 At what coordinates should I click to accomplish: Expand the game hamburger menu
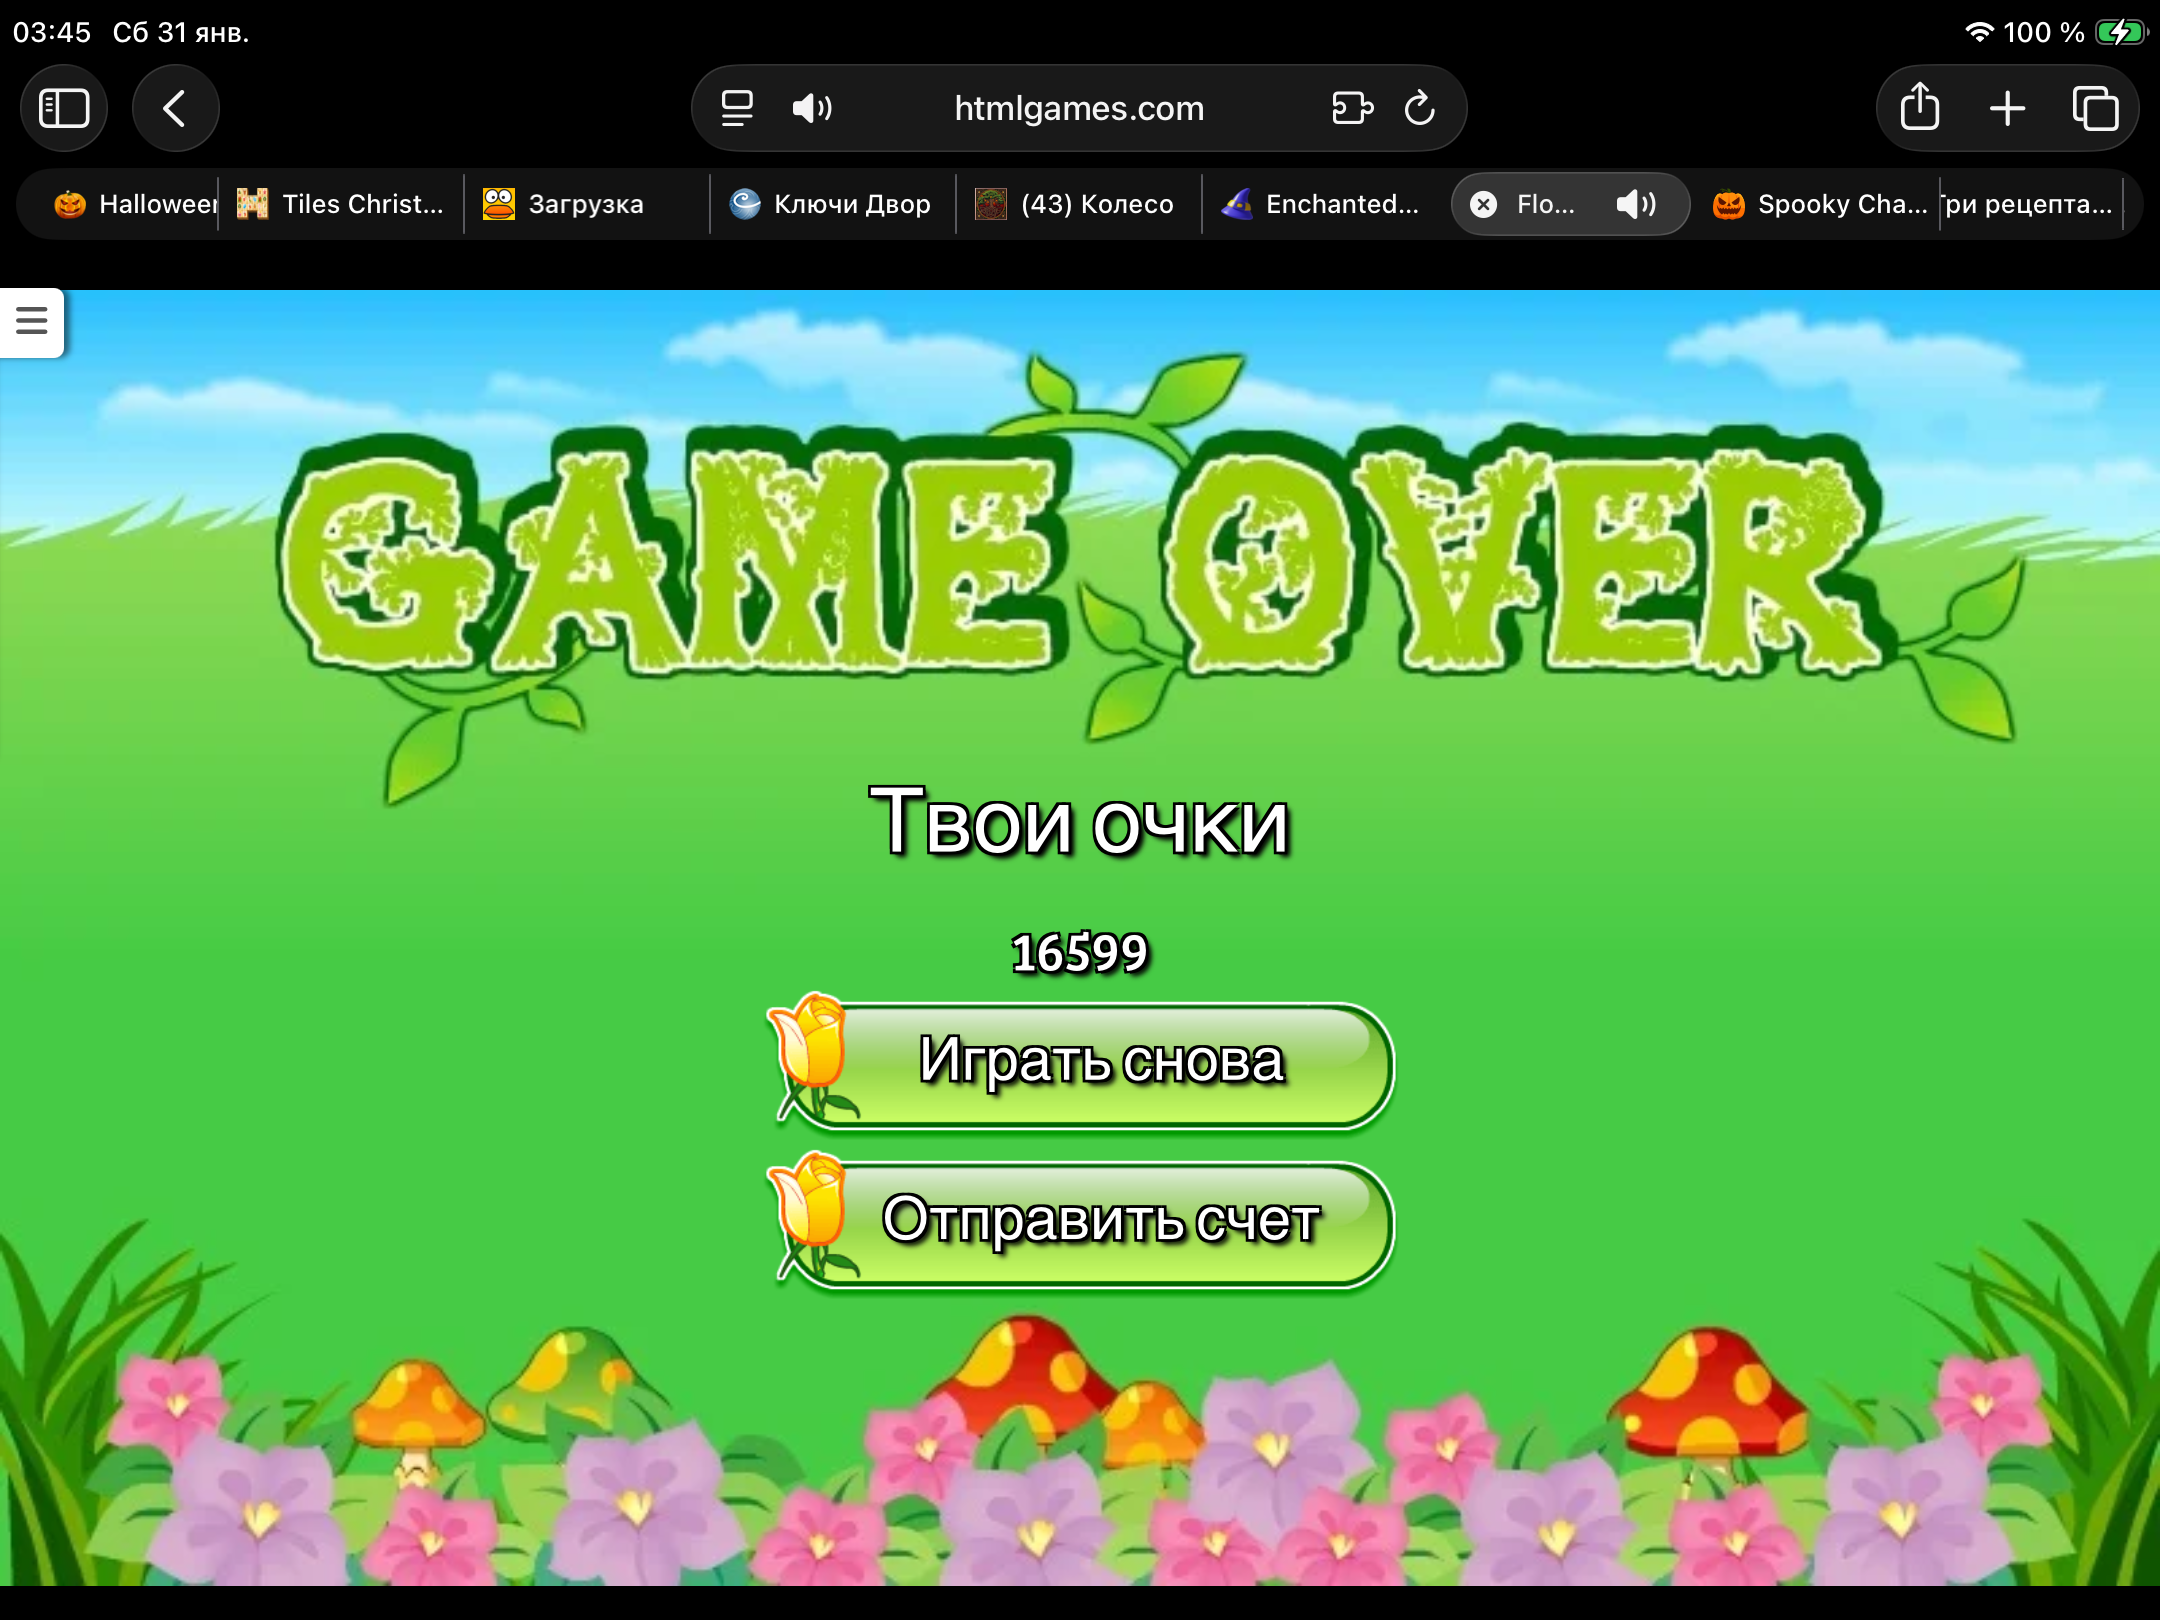[32, 321]
